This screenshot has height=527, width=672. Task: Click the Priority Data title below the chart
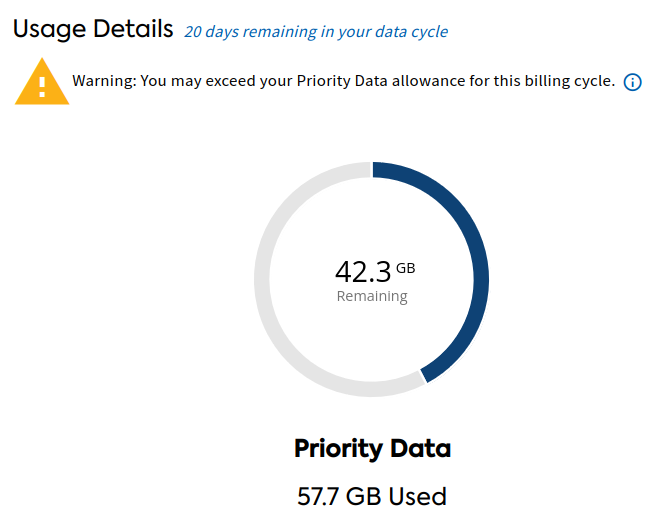372,449
